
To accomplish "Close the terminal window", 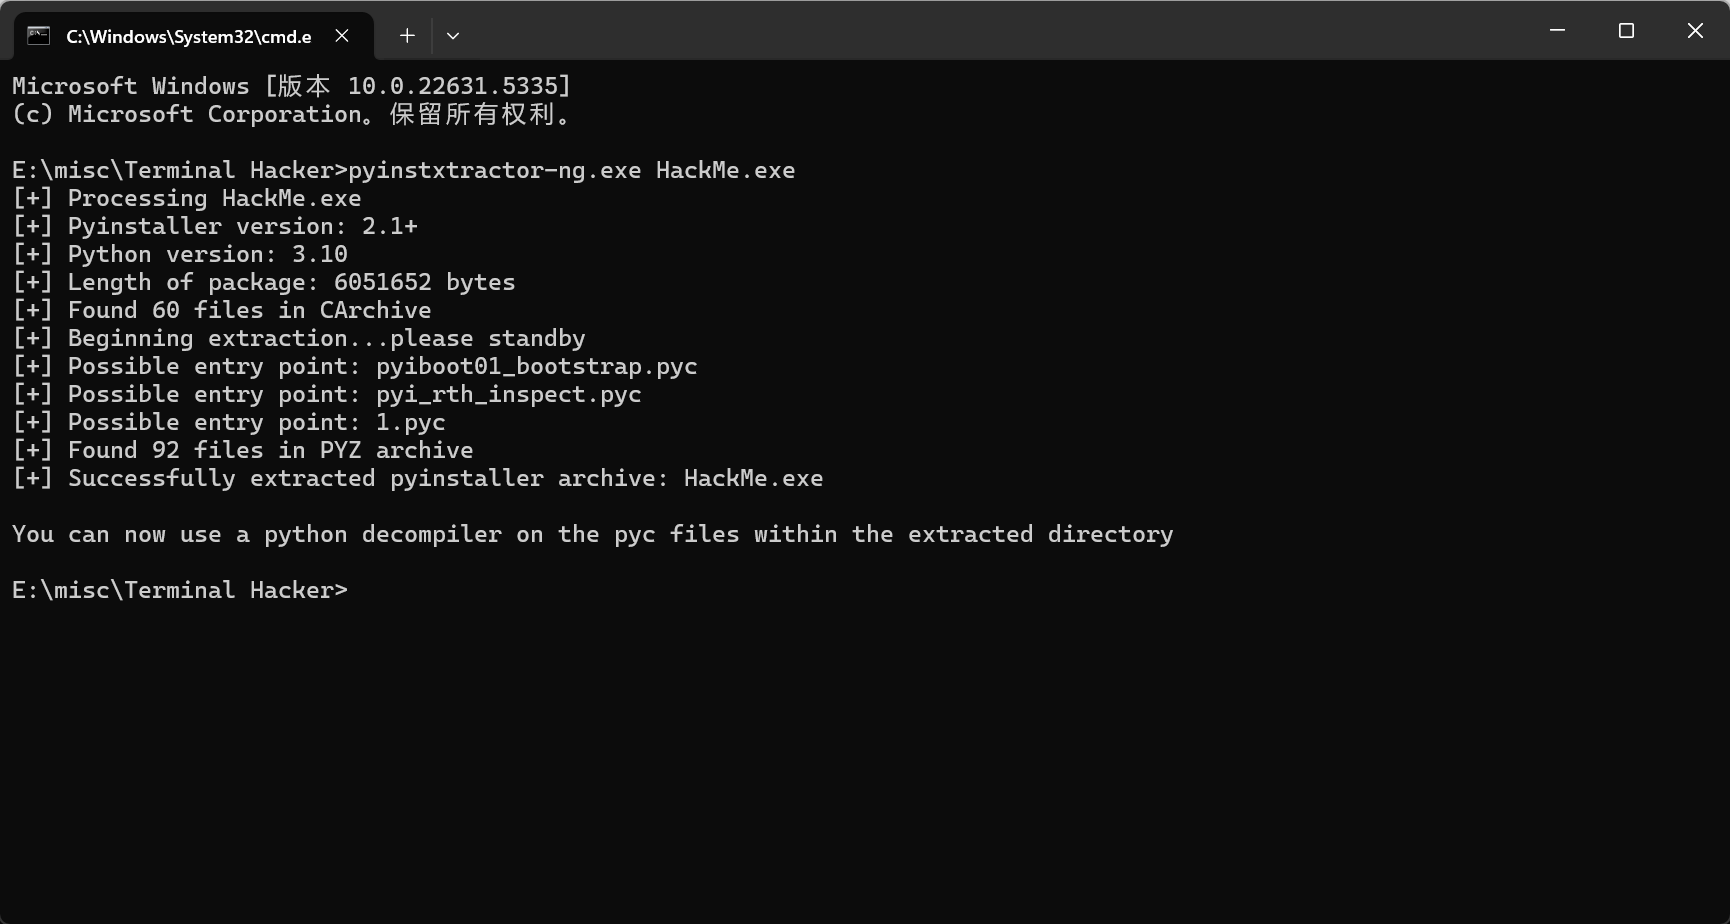I will 1695,31.
